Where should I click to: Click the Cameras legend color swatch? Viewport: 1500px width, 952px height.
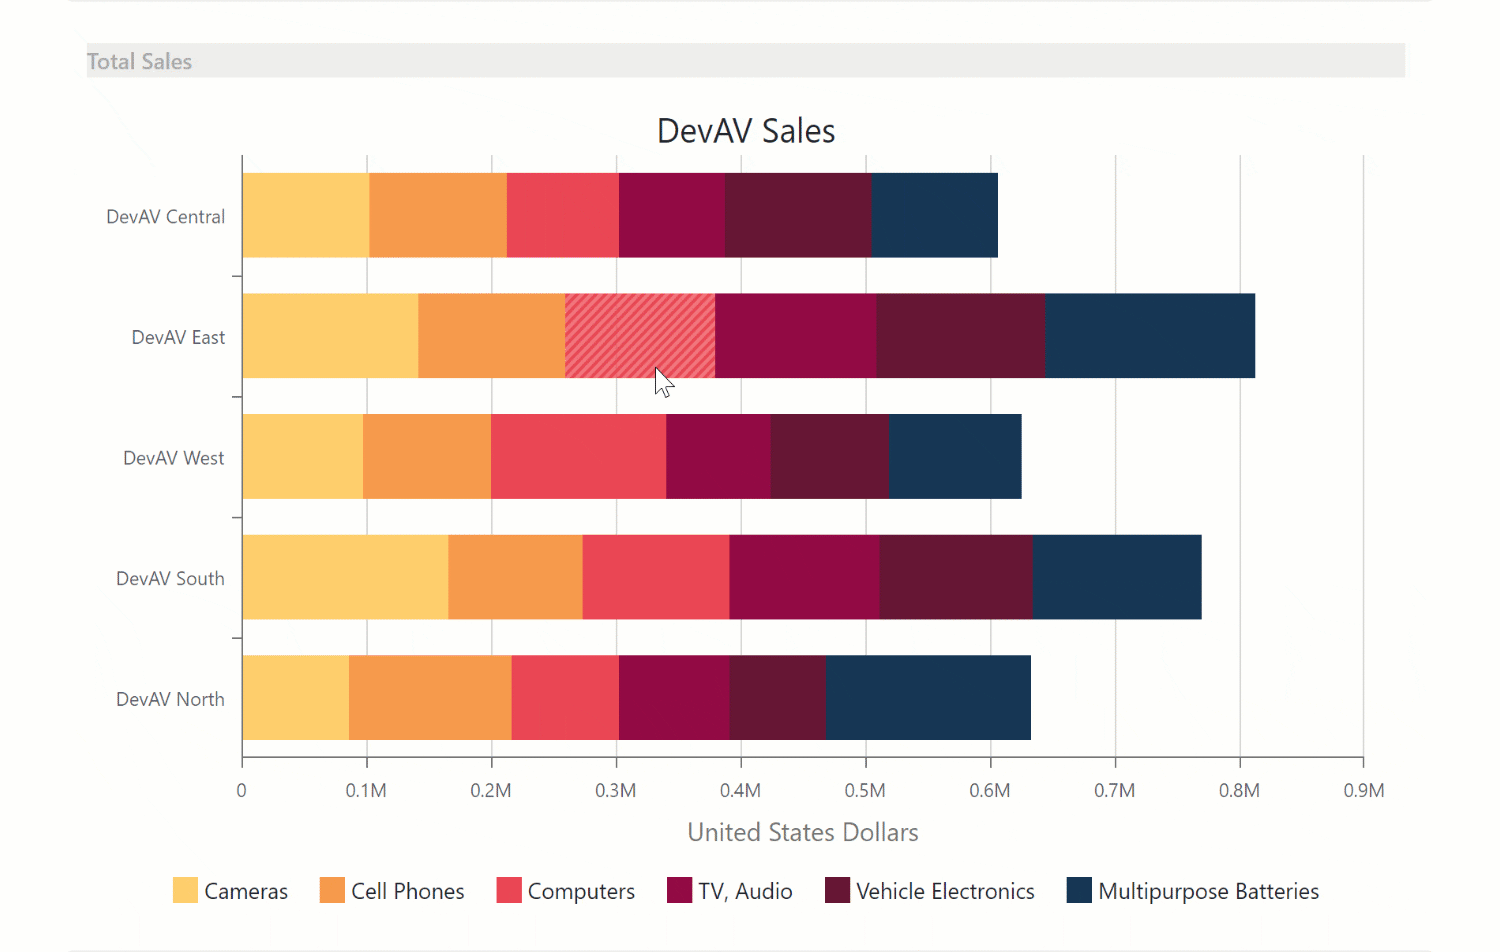185,890
